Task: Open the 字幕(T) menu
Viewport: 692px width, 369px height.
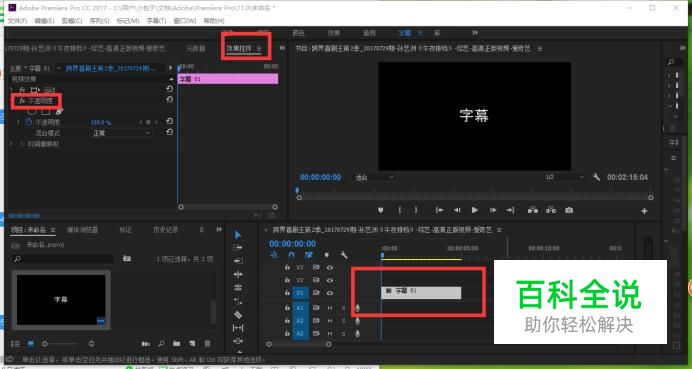Action: point(156,21)
